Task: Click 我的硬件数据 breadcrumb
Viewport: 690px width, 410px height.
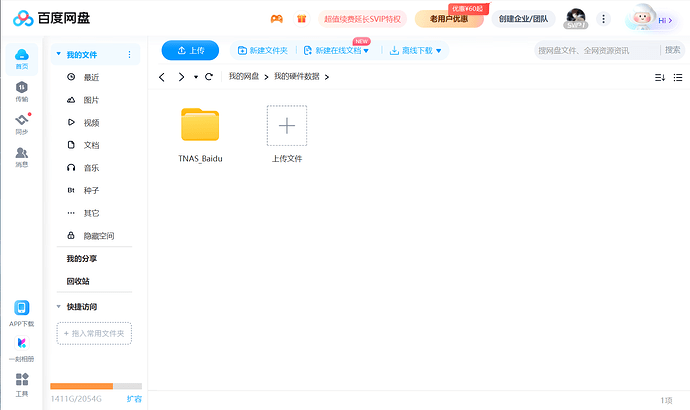Action: 297,77
